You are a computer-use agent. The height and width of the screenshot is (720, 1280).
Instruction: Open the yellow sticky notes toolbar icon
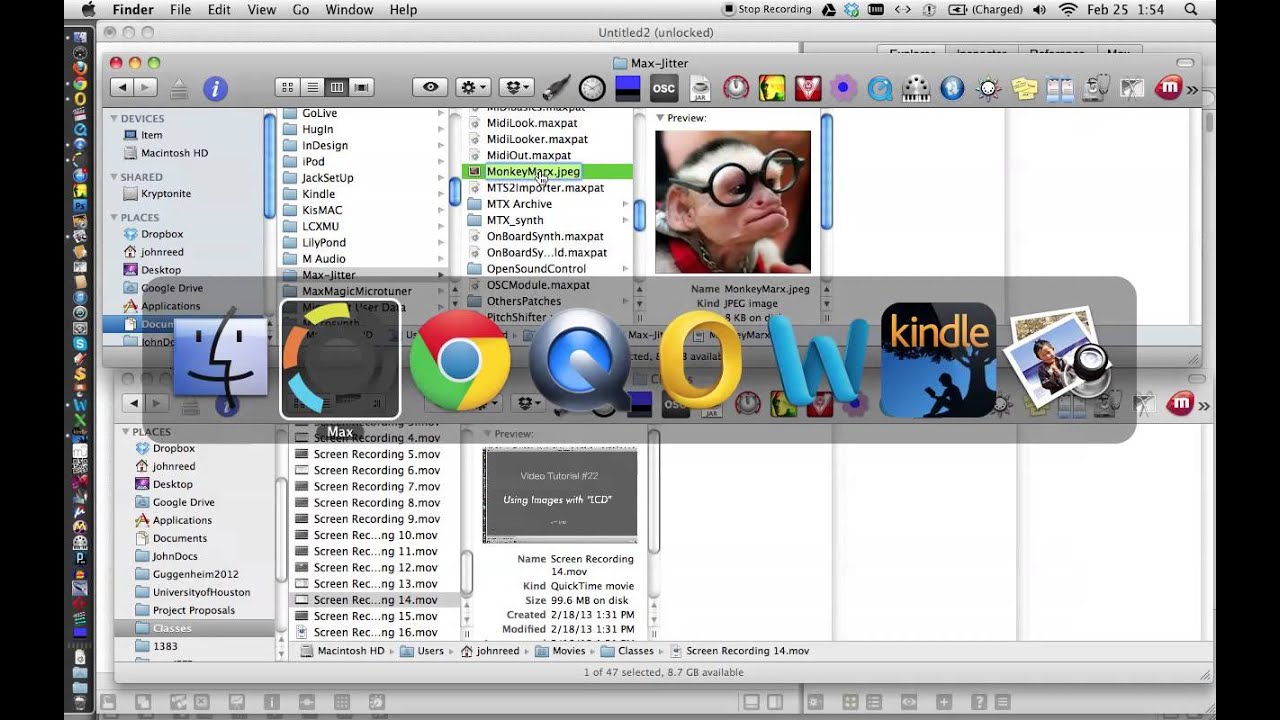[x=1024, y=88]
